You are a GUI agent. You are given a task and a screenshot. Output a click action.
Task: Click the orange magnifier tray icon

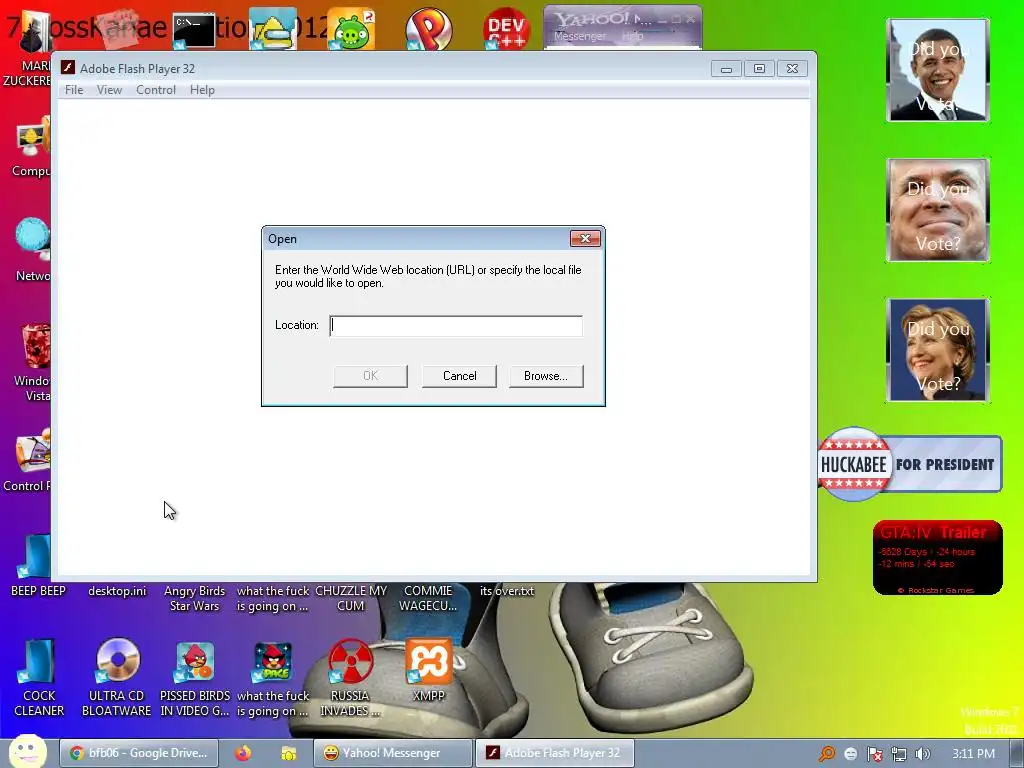pos(827,754)
